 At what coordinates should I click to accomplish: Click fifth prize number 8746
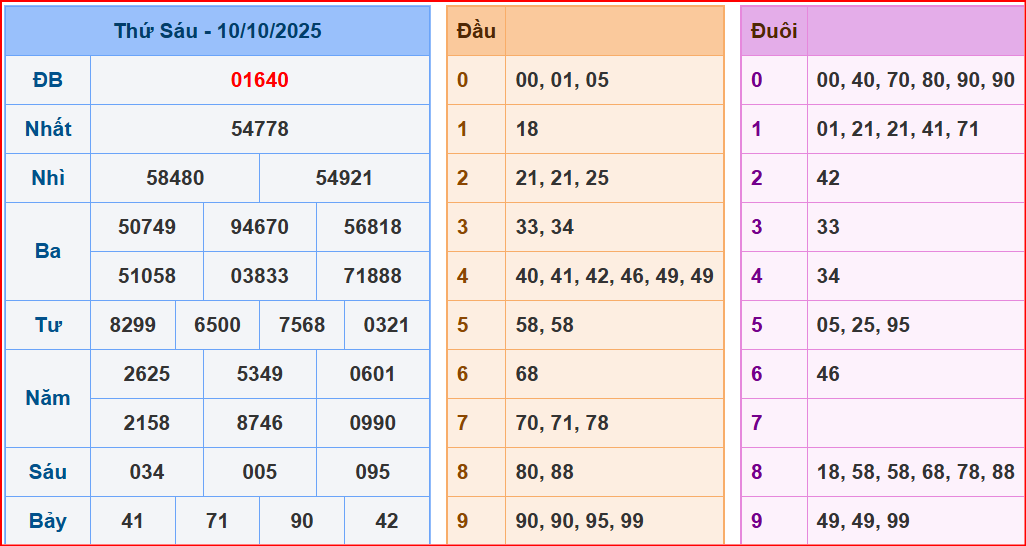pyautogui.click(x=260, y=423)
